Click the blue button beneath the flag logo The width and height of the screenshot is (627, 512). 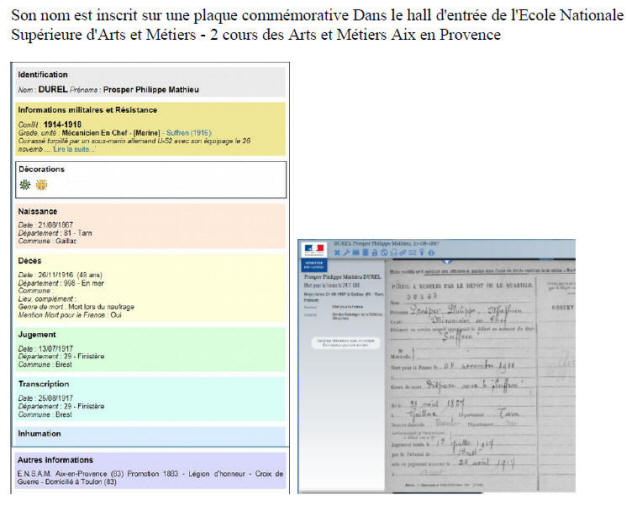314,267
